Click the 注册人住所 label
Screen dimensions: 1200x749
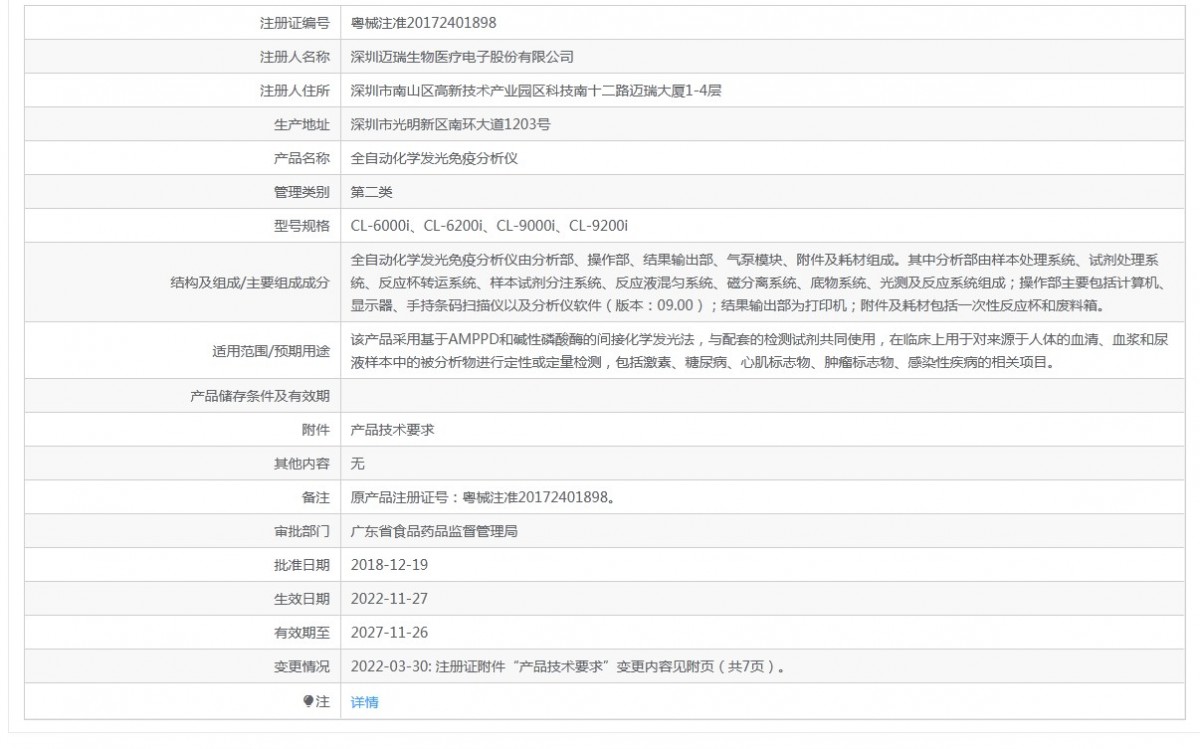[x=295, y=90]
